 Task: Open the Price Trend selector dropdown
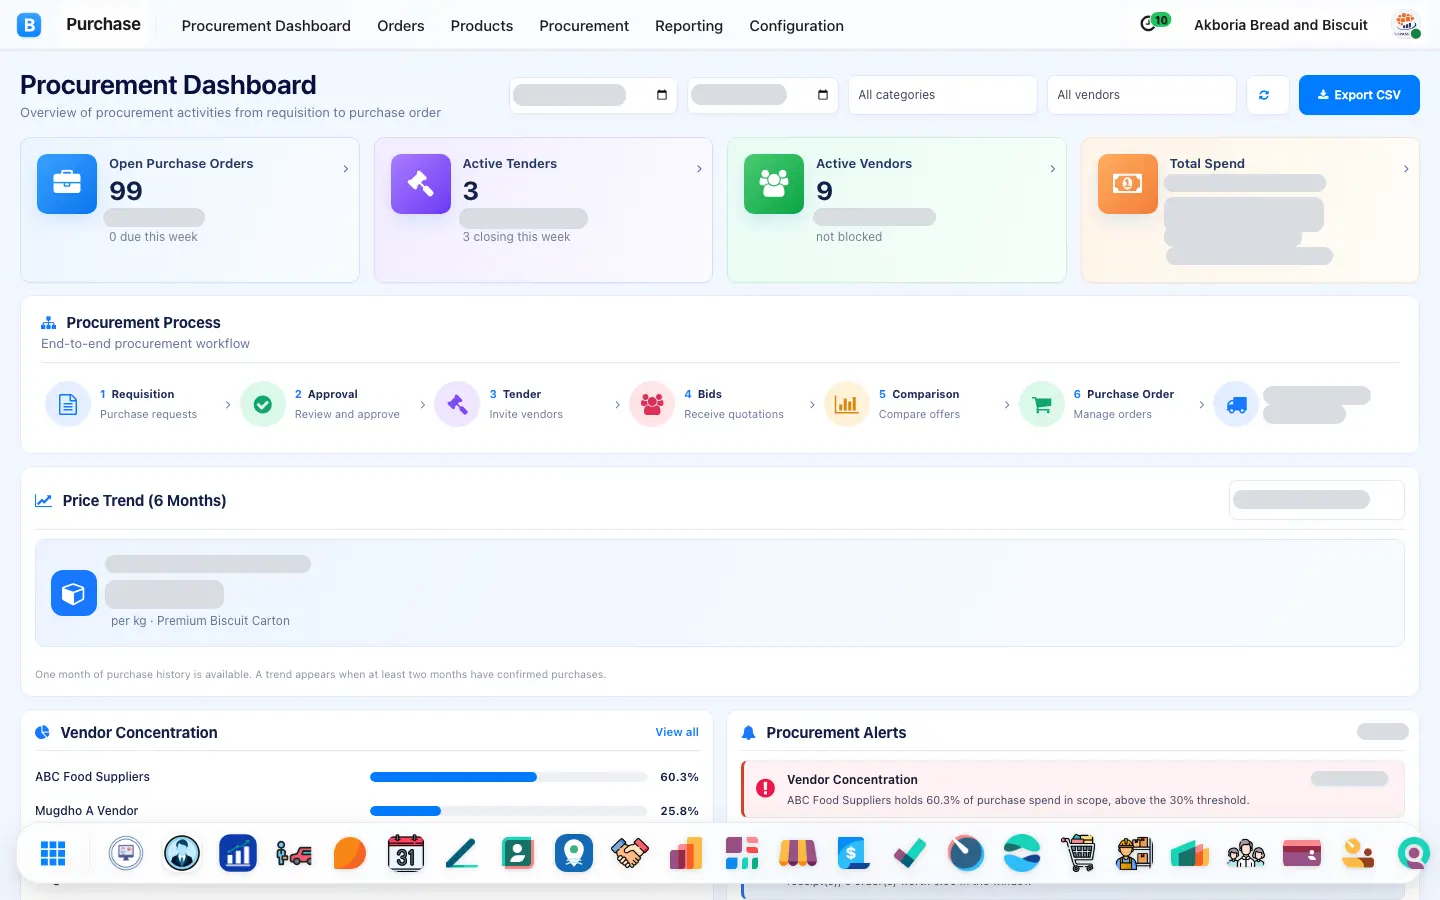tap(1316, 500)
